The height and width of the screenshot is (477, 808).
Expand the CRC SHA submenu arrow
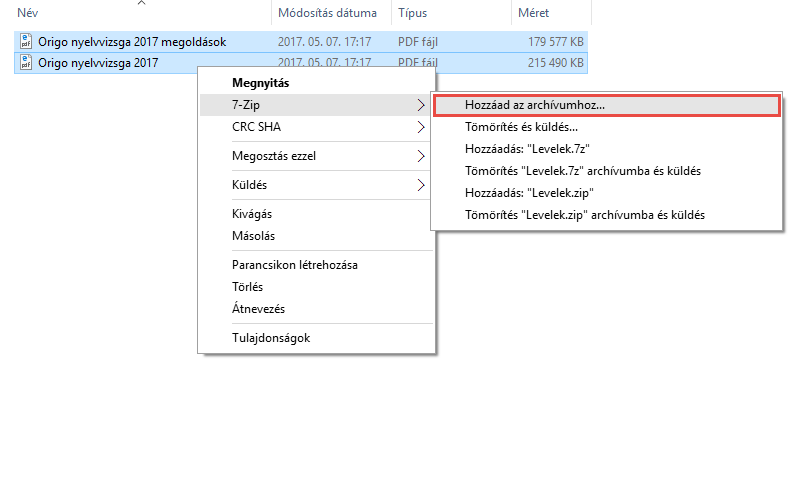[x=421, y=127]
